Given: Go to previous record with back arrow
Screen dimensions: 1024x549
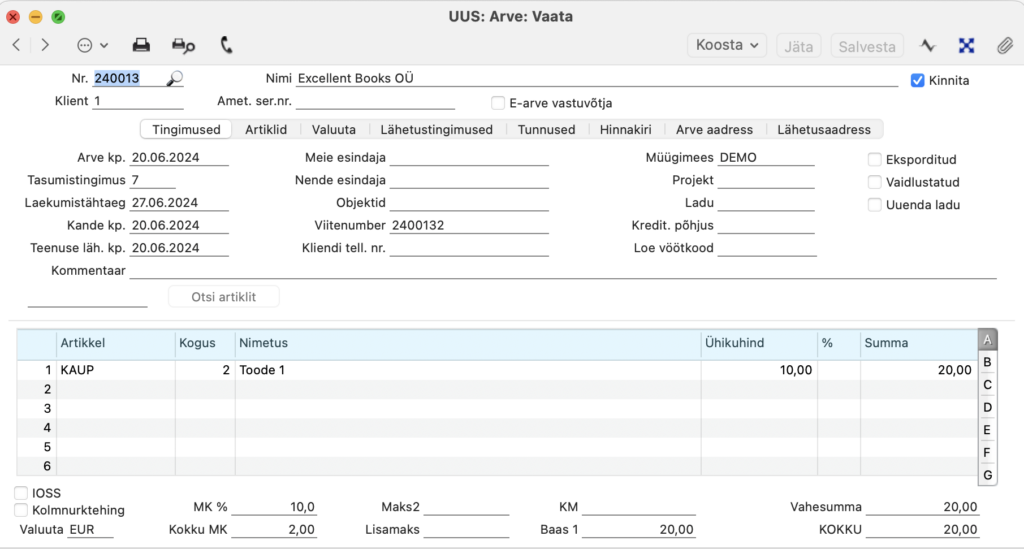Looking at the screenshot, I should 17,45.
